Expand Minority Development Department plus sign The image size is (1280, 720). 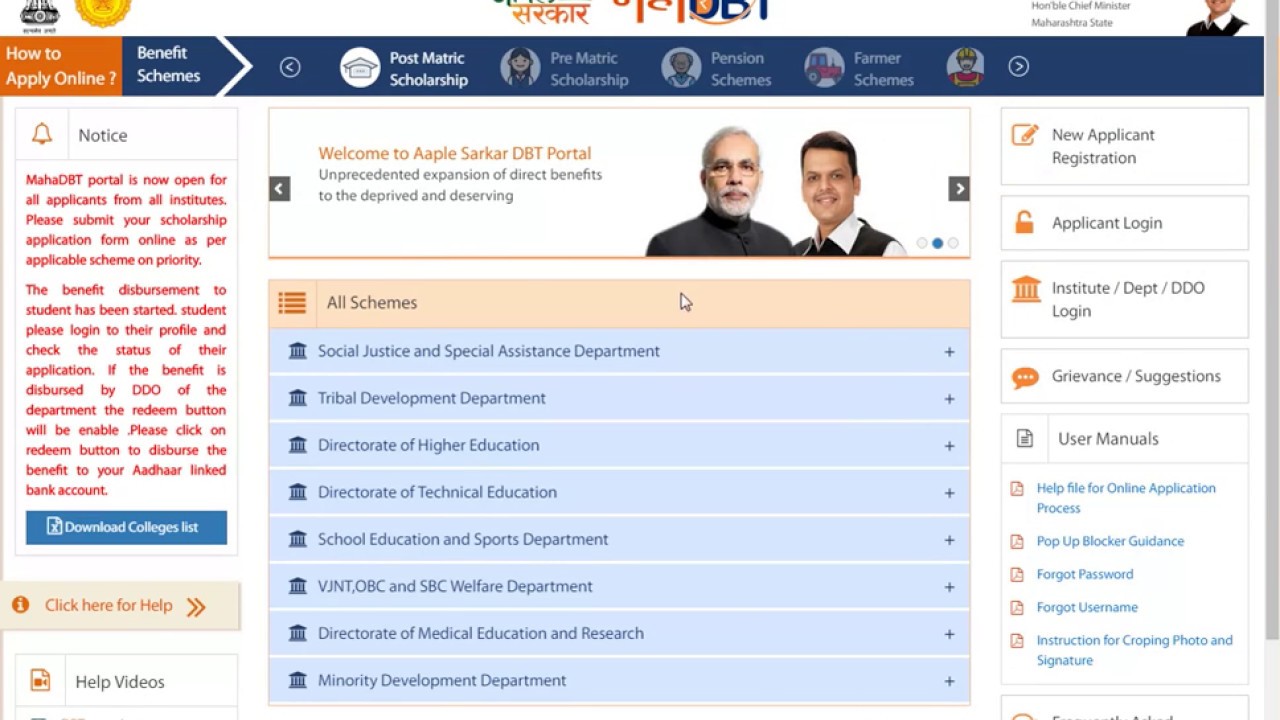pyautogui.click(x=949, y=681)
